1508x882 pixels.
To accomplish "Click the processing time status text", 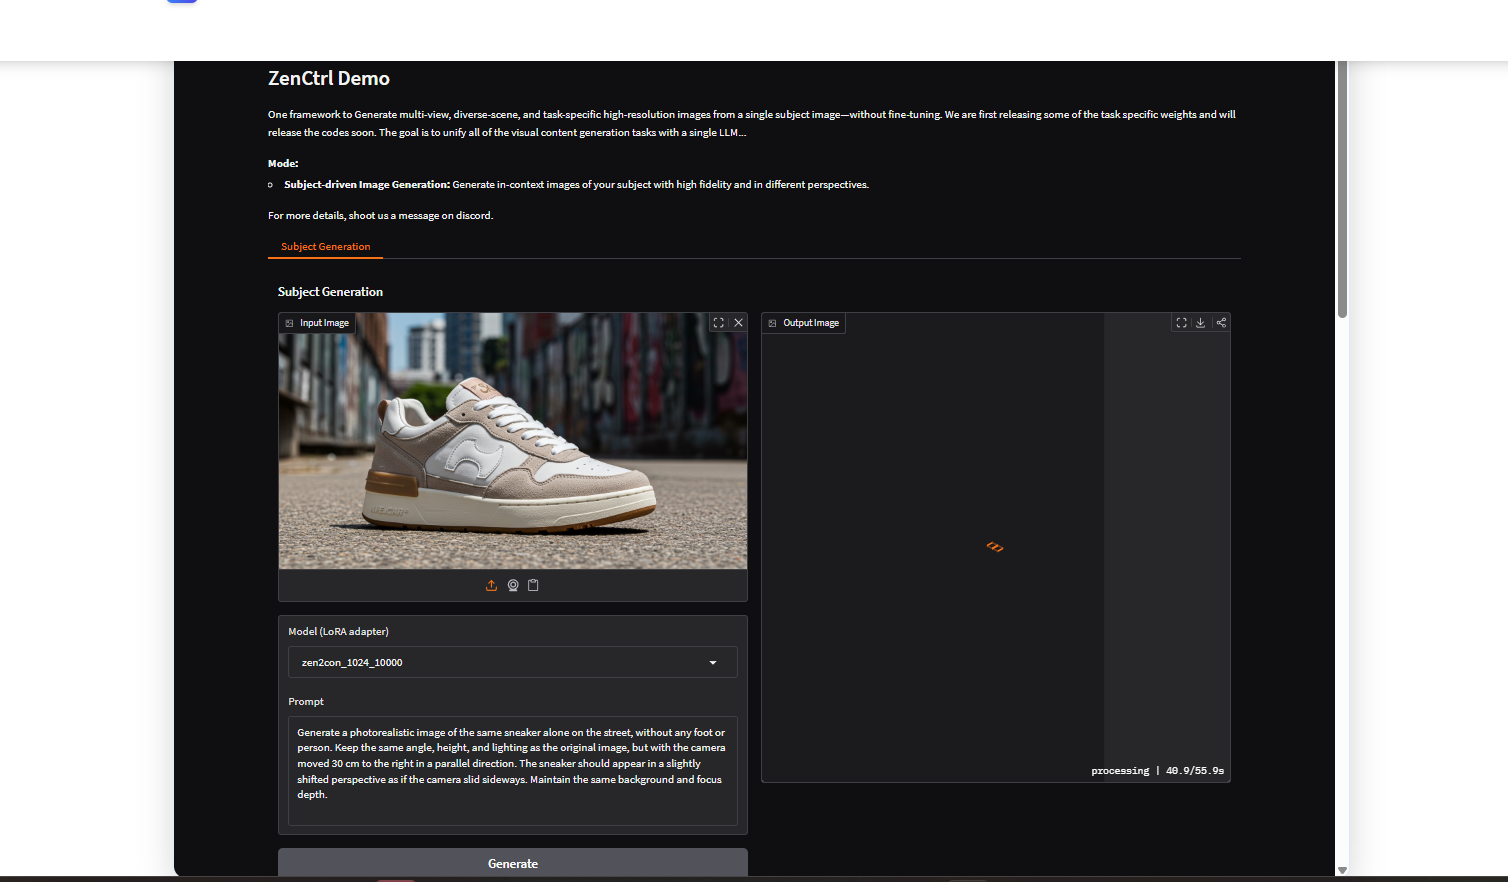I will (x=1157, y=771).
